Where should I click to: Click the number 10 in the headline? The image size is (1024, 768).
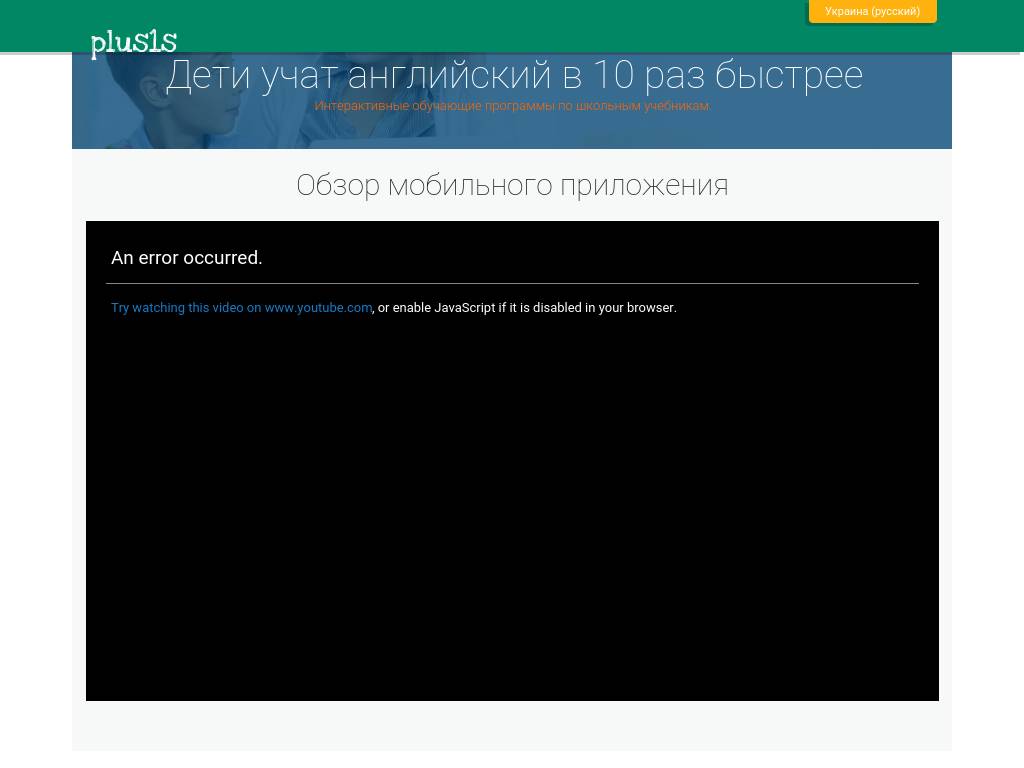(x=613, y=75)
